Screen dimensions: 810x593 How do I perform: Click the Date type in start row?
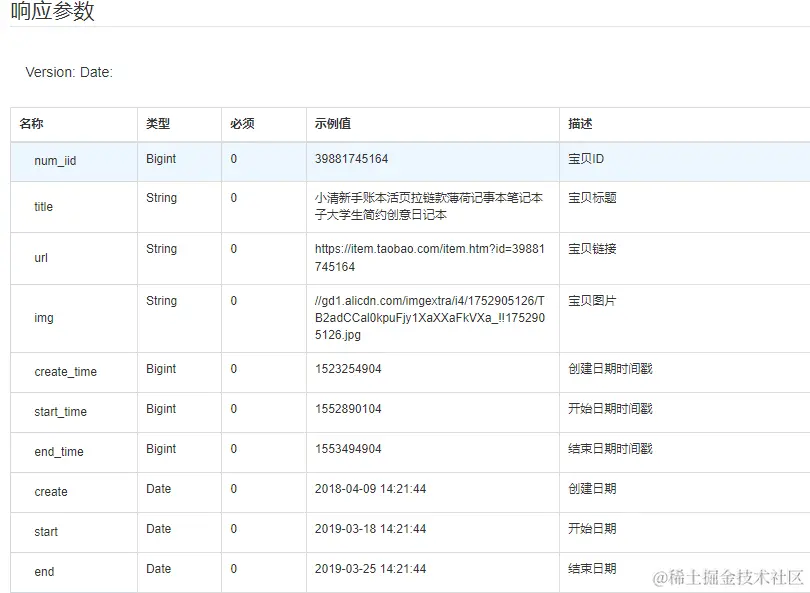coord(159,528)
